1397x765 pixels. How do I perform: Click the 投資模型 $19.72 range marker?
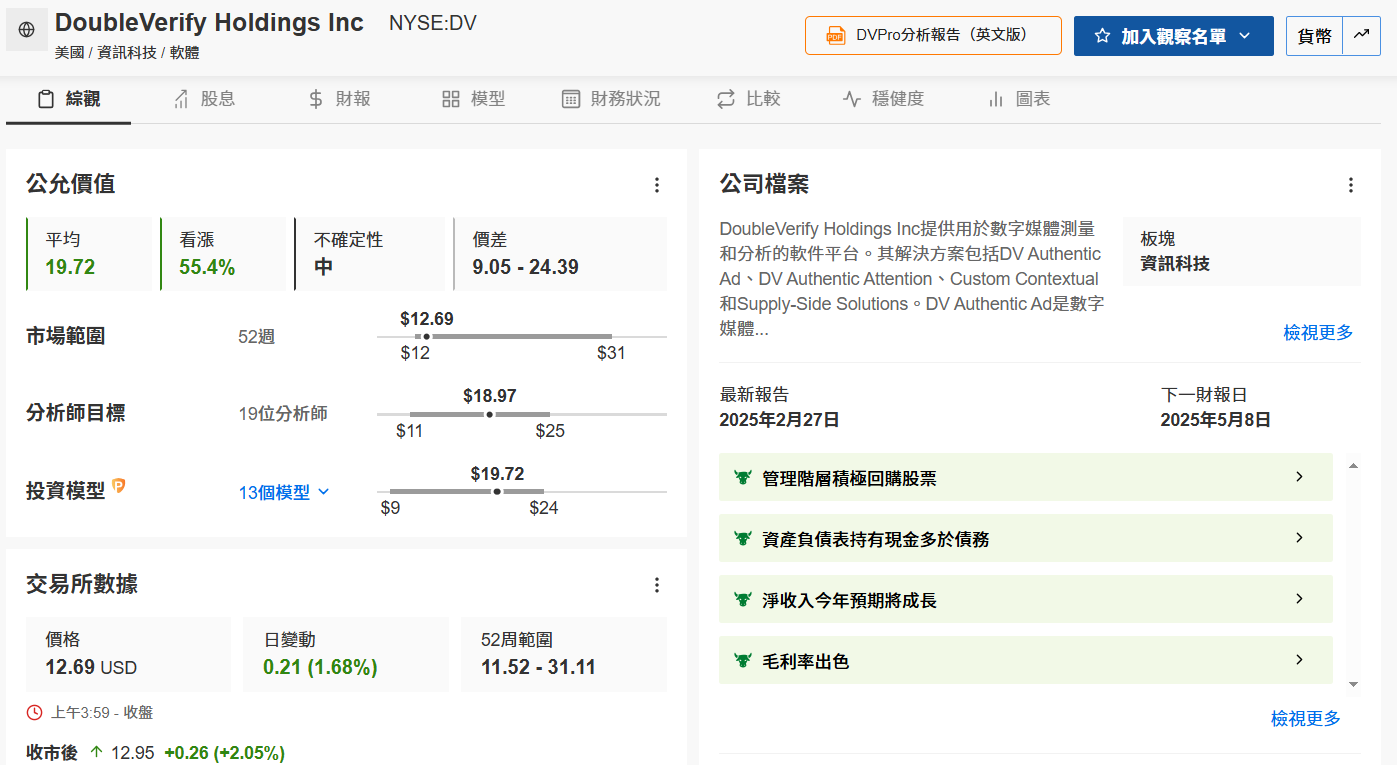(x=497, y=491)
